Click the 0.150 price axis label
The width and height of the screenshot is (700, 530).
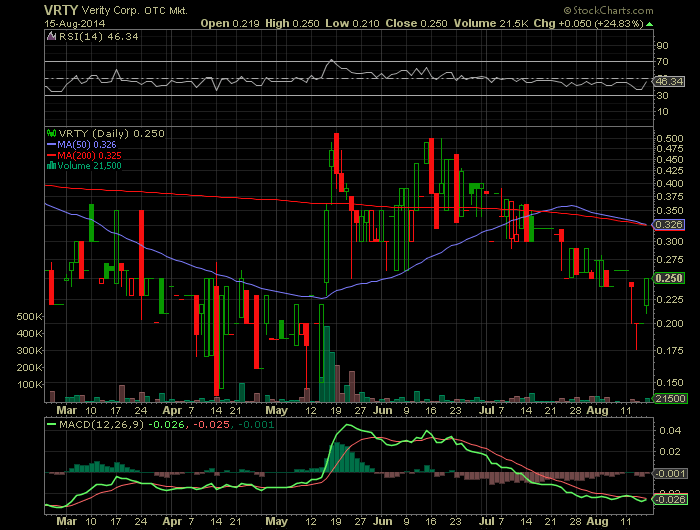click(670, 383)
